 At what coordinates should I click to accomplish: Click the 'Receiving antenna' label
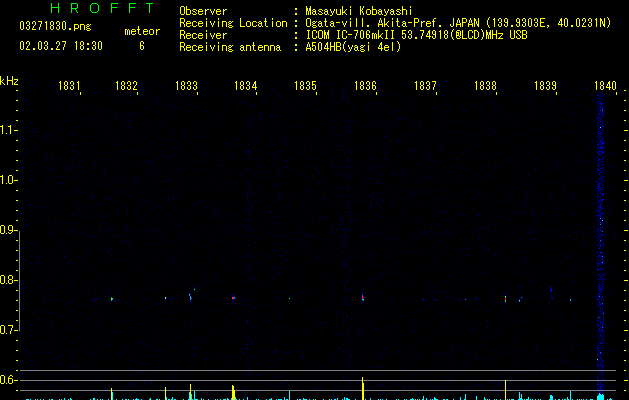tap(230, 47)
